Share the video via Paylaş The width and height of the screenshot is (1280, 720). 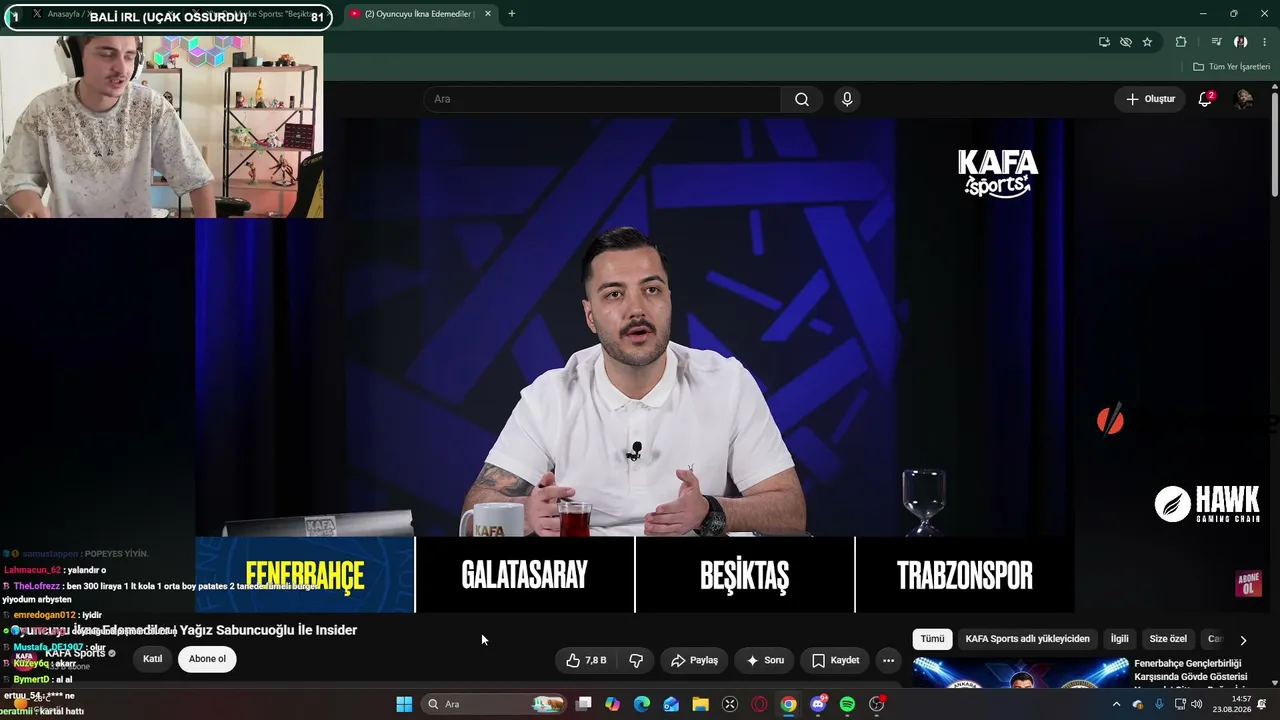(694, 660)
